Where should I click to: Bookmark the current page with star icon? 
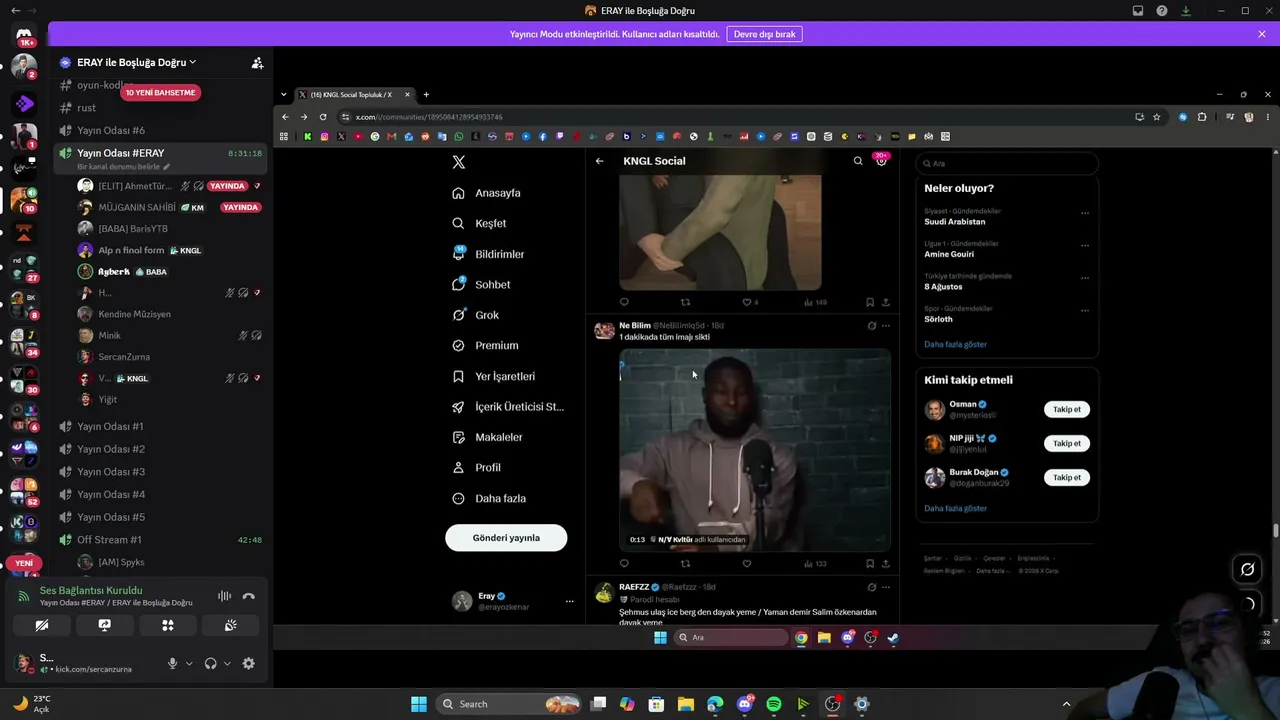coord(1157,117)
